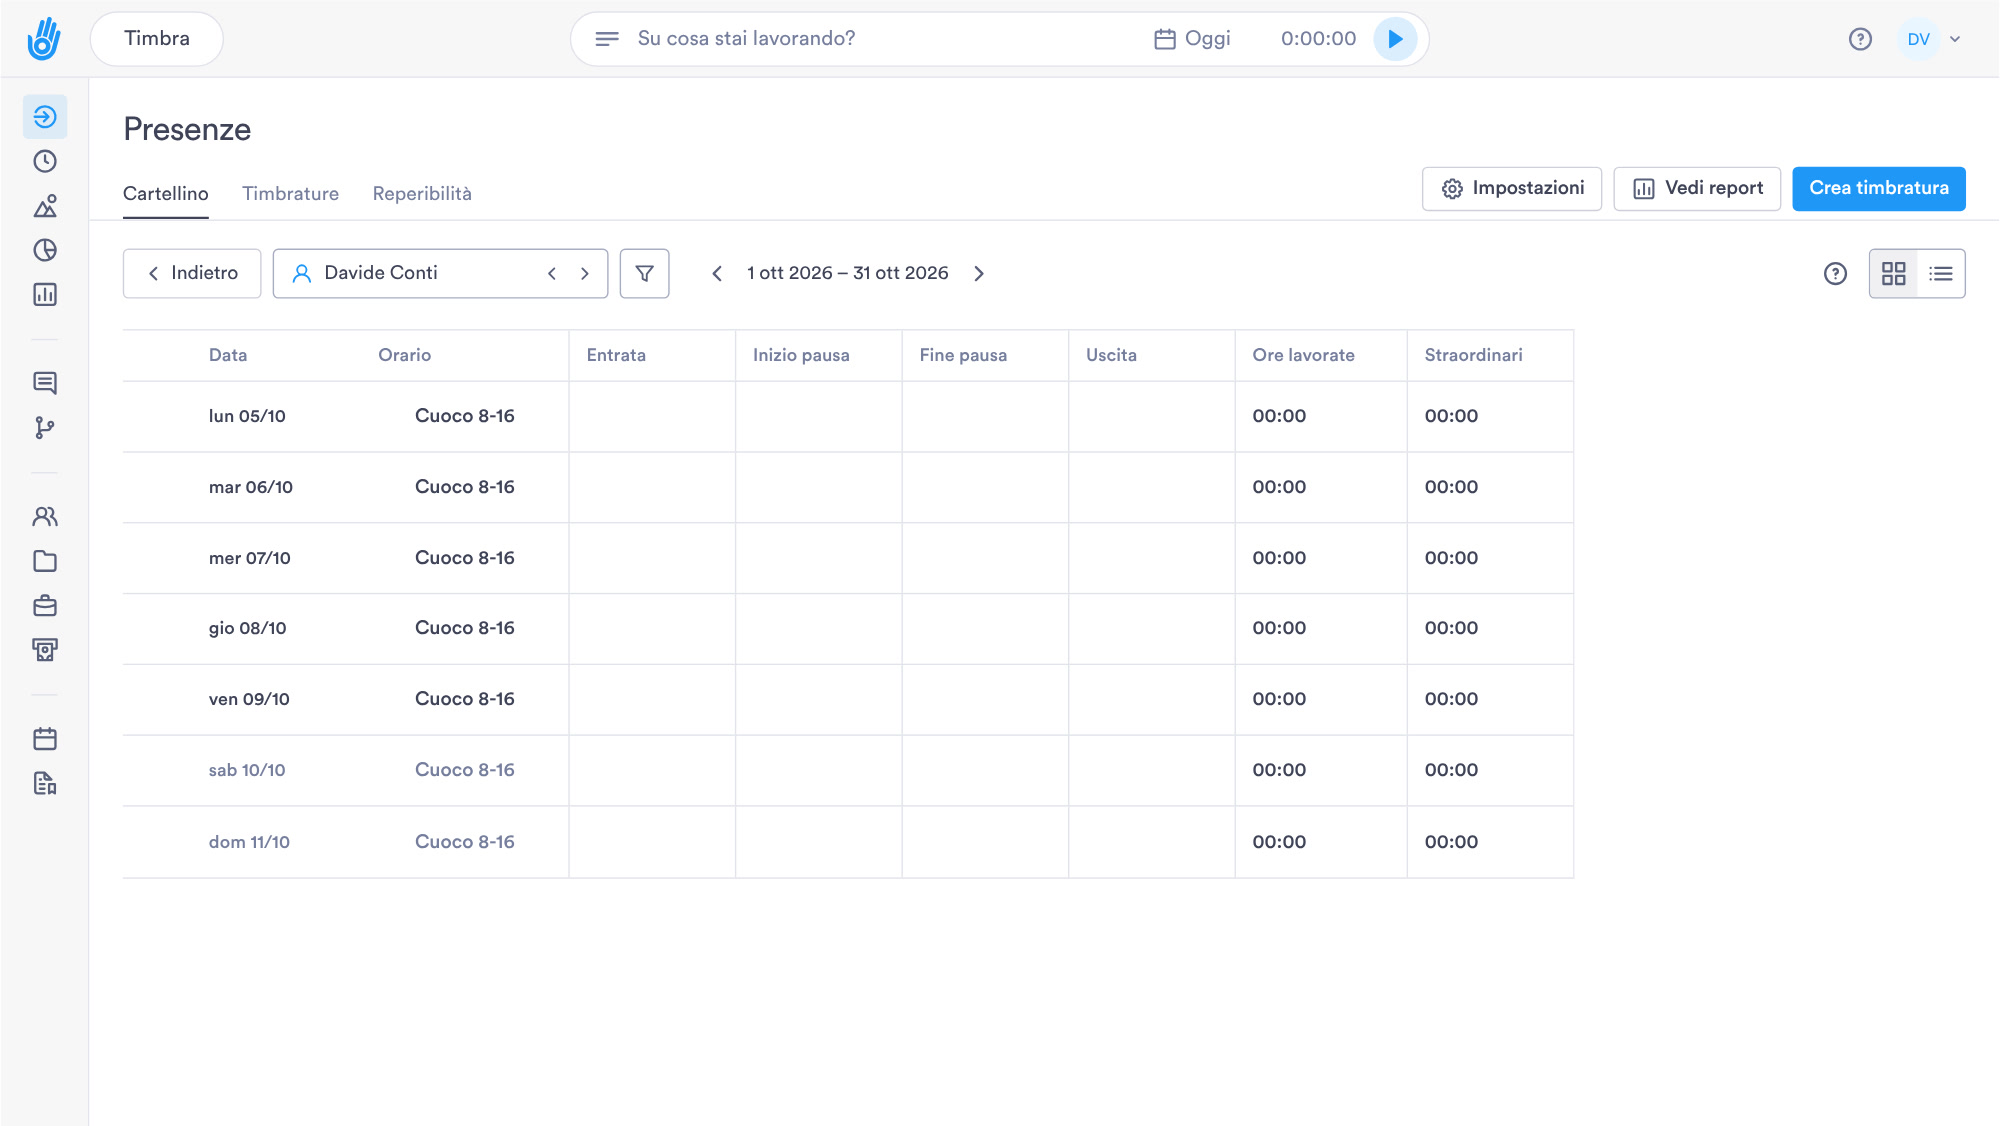Open help icon near view toggles
The width and height of the screenshot is (2000, 1126).
(x=1835, y=274)
